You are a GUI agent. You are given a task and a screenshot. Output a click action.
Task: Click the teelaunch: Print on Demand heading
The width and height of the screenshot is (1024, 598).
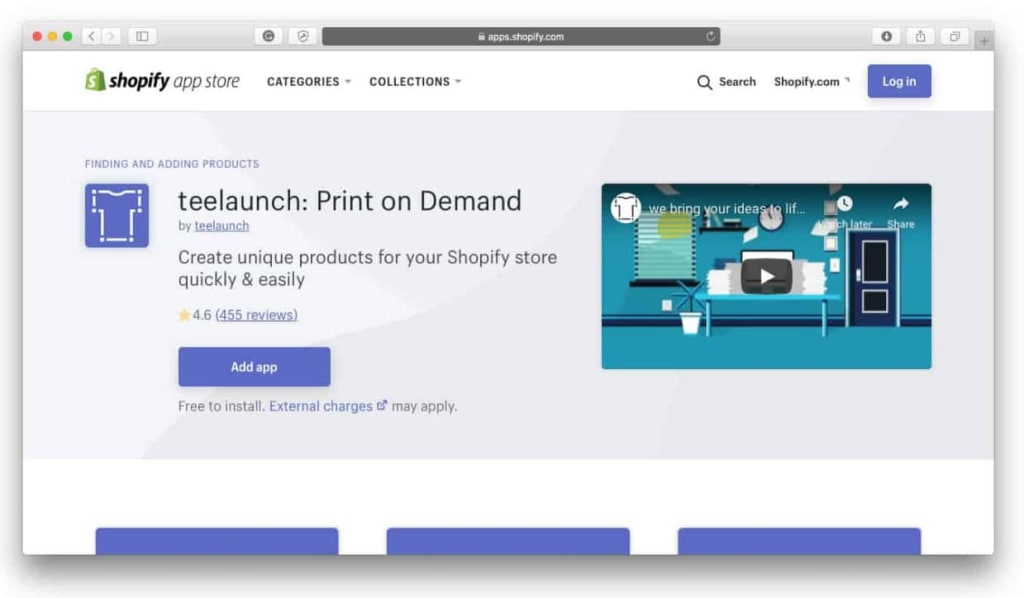[350, 201]
